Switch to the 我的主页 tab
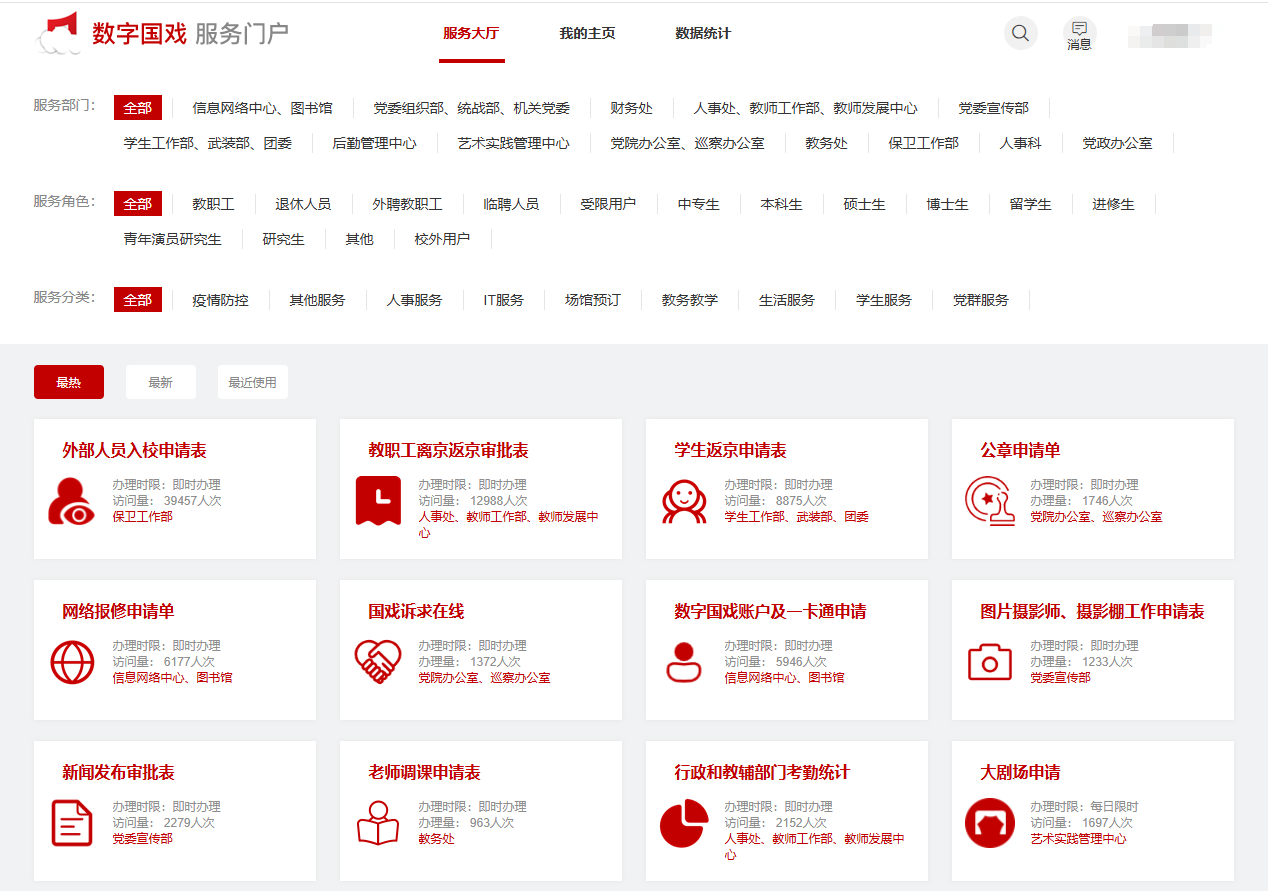The width and height of the screenshot is (1268, 891). [587, 34]
